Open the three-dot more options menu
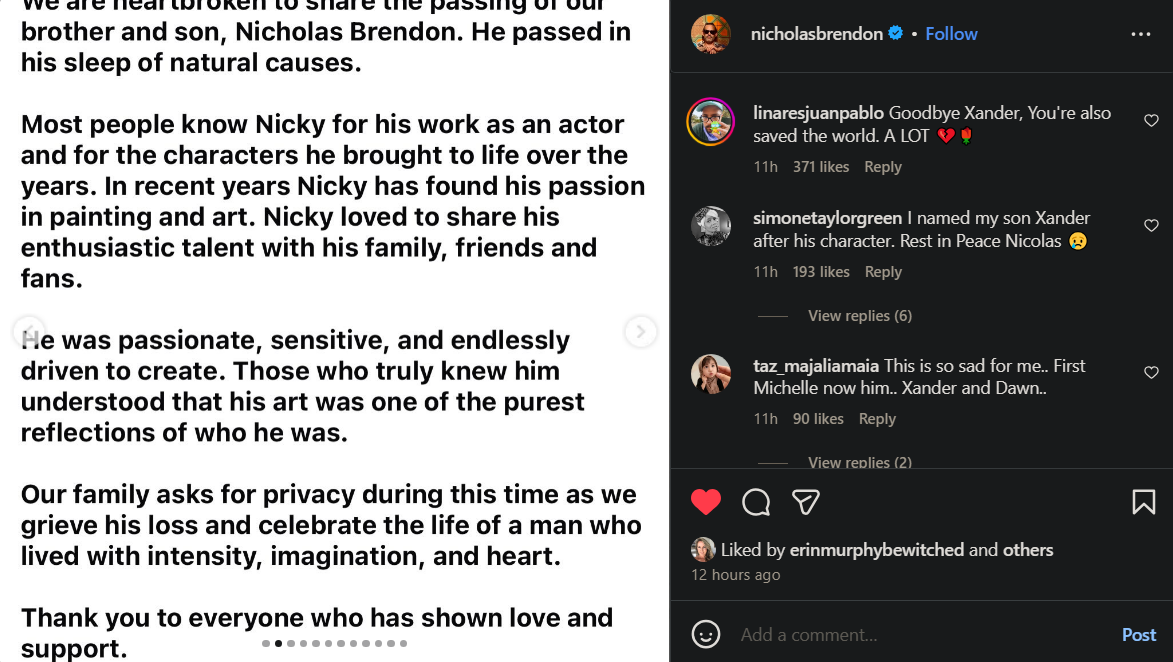Screen dimensions: 1173x662 [x=1140, y=34]
